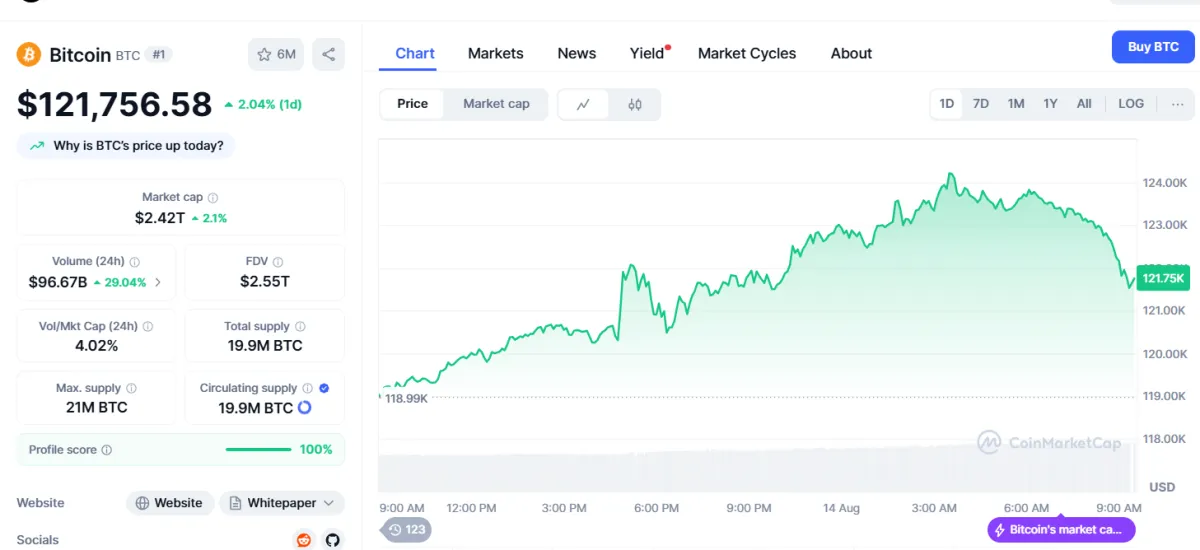Image resolution: width=1200 pixels, height=550 pixels.
Task: Click the Buy BTC button
Action: (x=1153, y=47)
